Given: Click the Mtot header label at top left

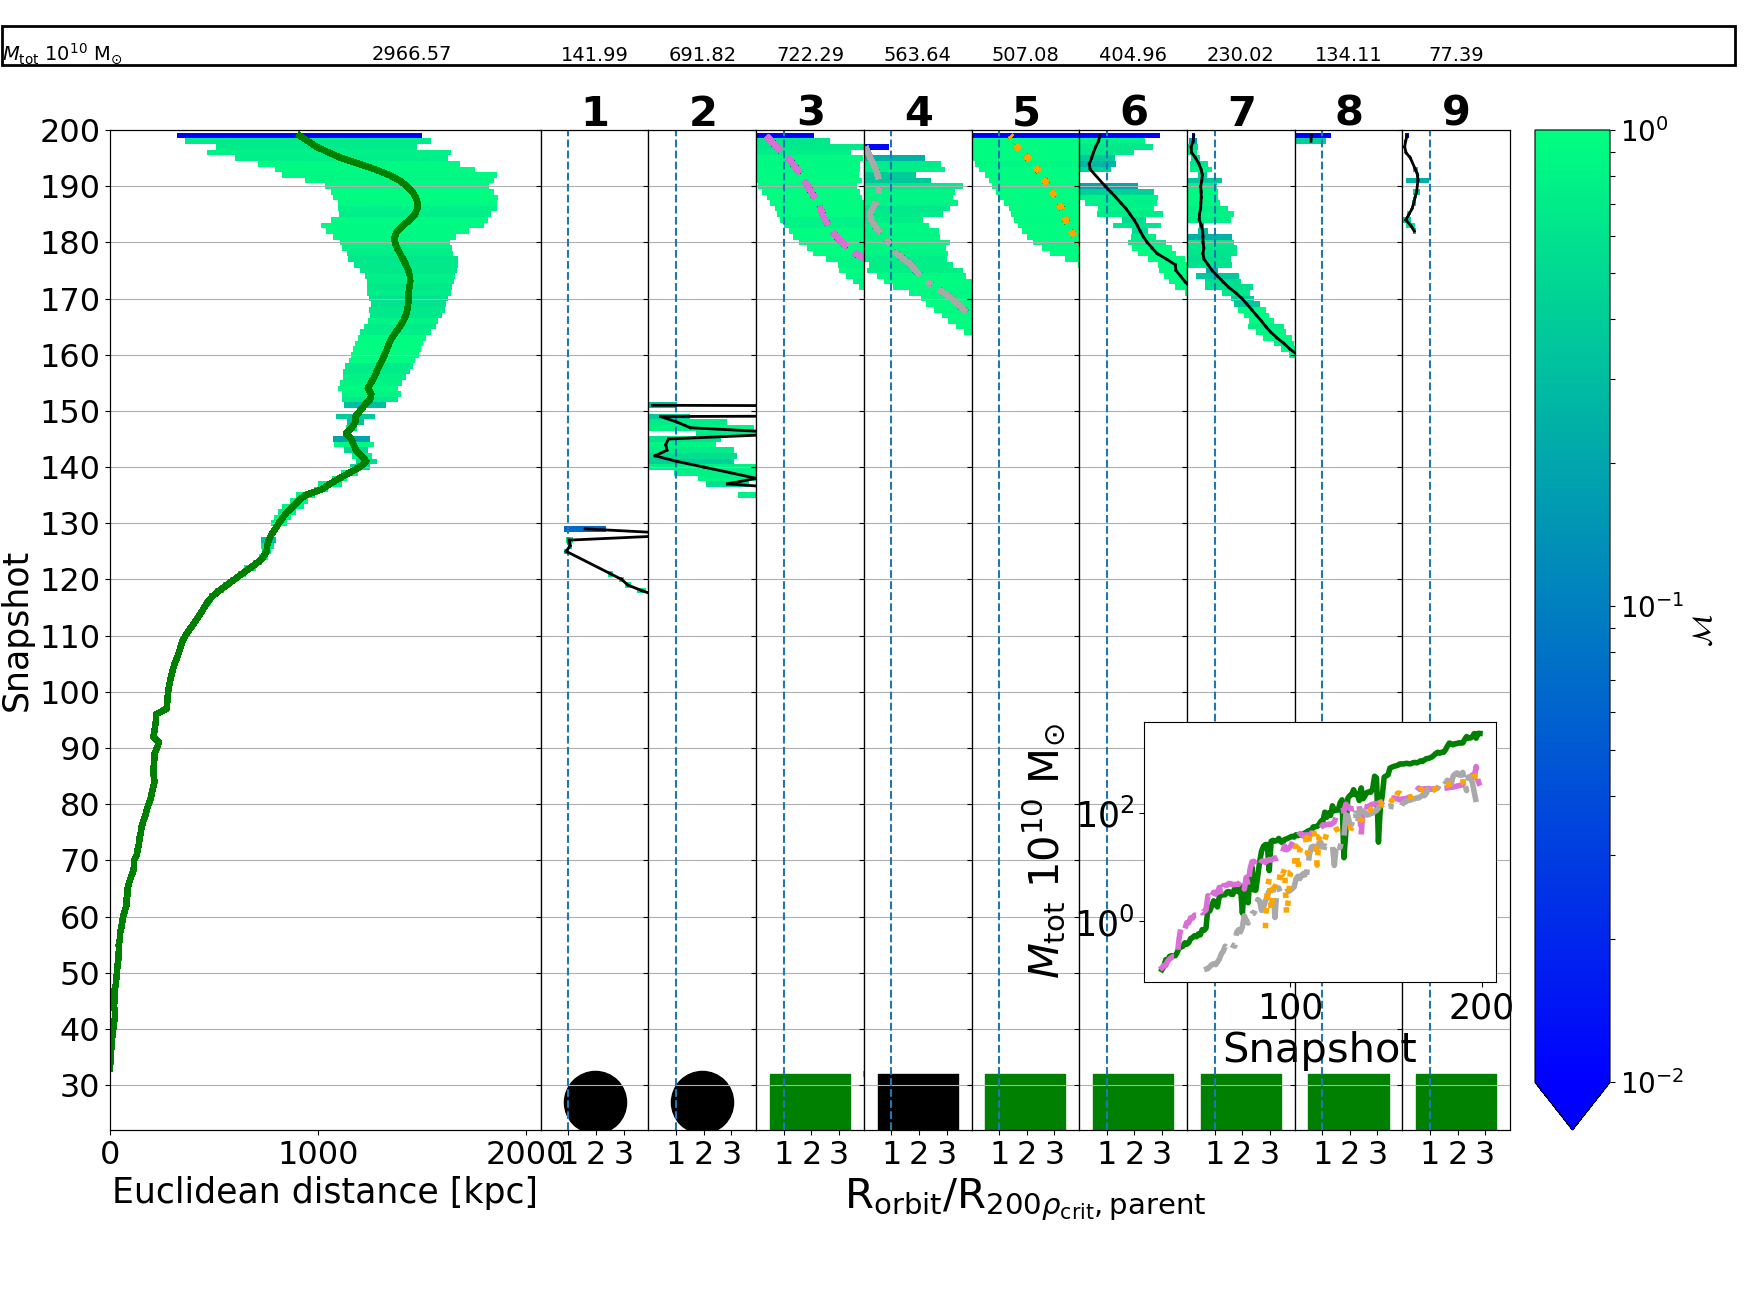Looking at the screenshot, I should click(x=62, y=54).
